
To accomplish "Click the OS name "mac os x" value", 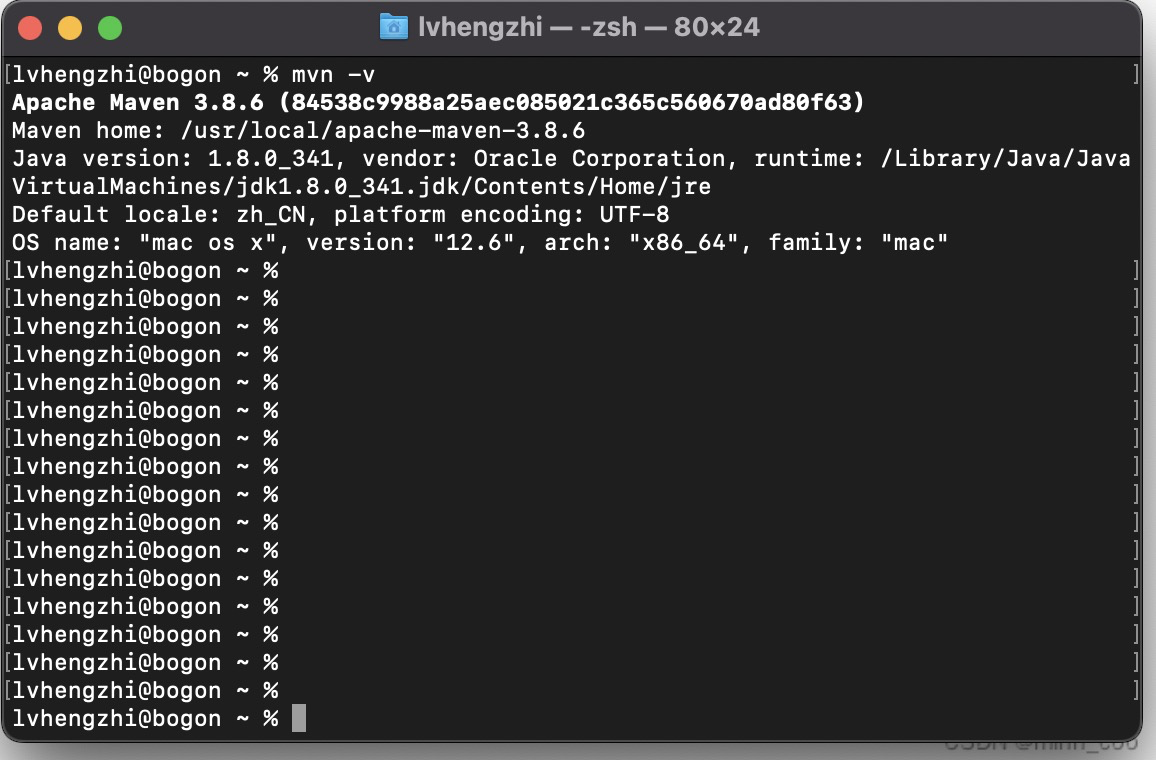I will tap(208, 243).
